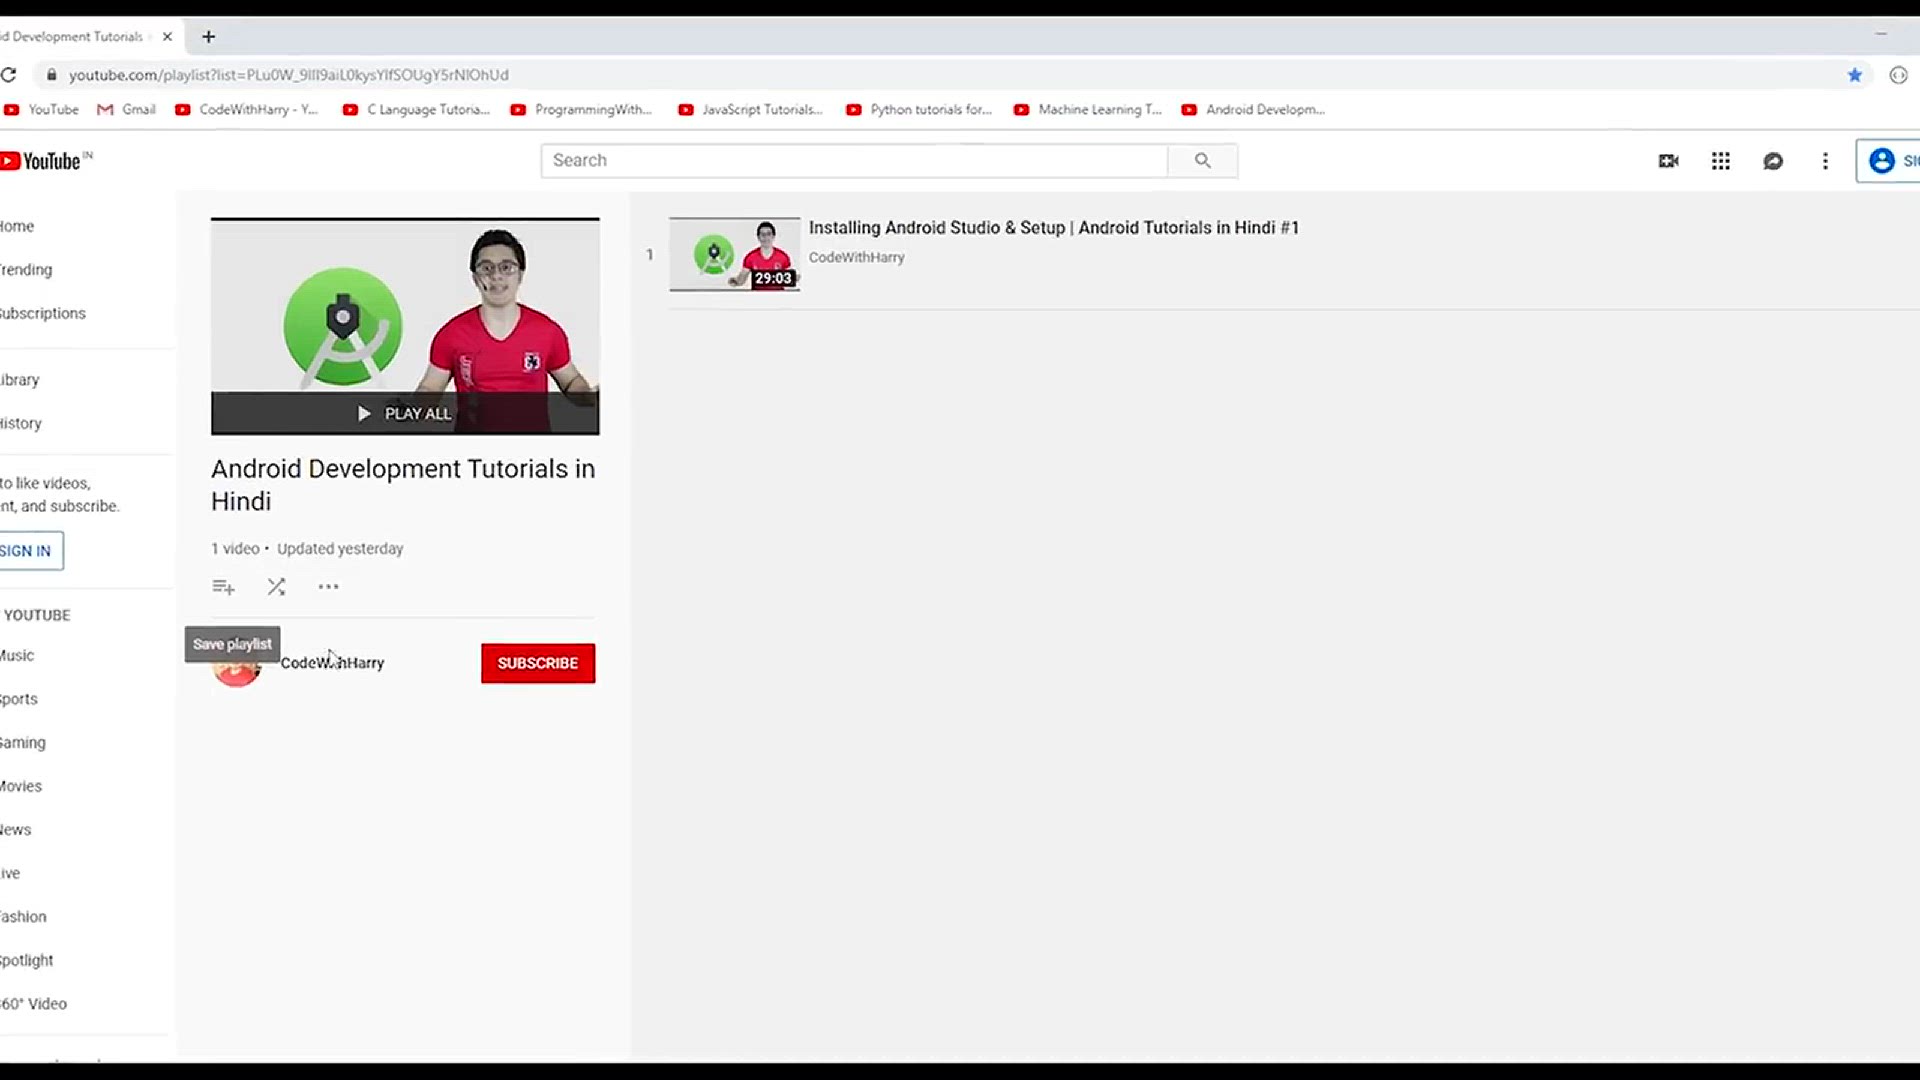Open the Gmail bookmark
Image resolution: width=1920 pixels, height=1080 pixels.
click(x=126, y=110)
